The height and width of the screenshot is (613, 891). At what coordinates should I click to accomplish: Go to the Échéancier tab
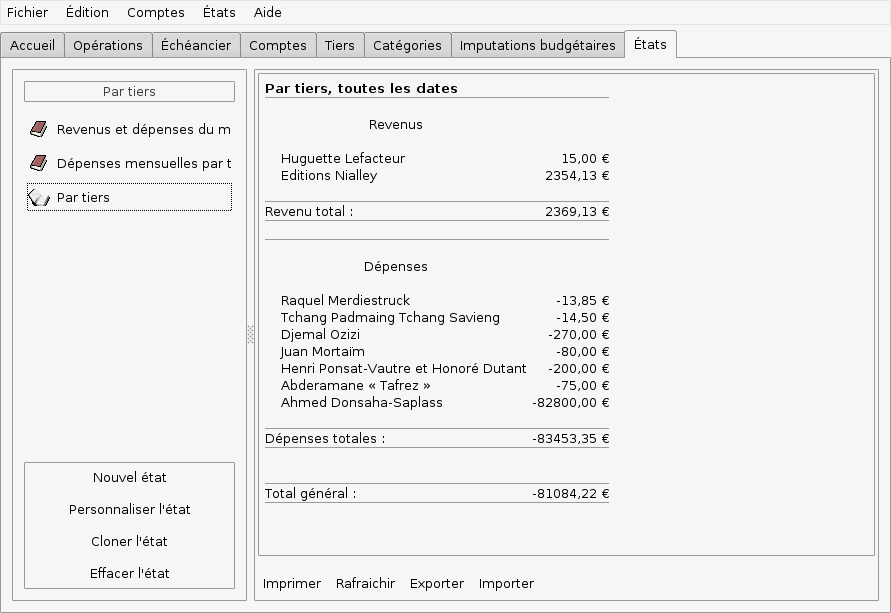[196, 45]
